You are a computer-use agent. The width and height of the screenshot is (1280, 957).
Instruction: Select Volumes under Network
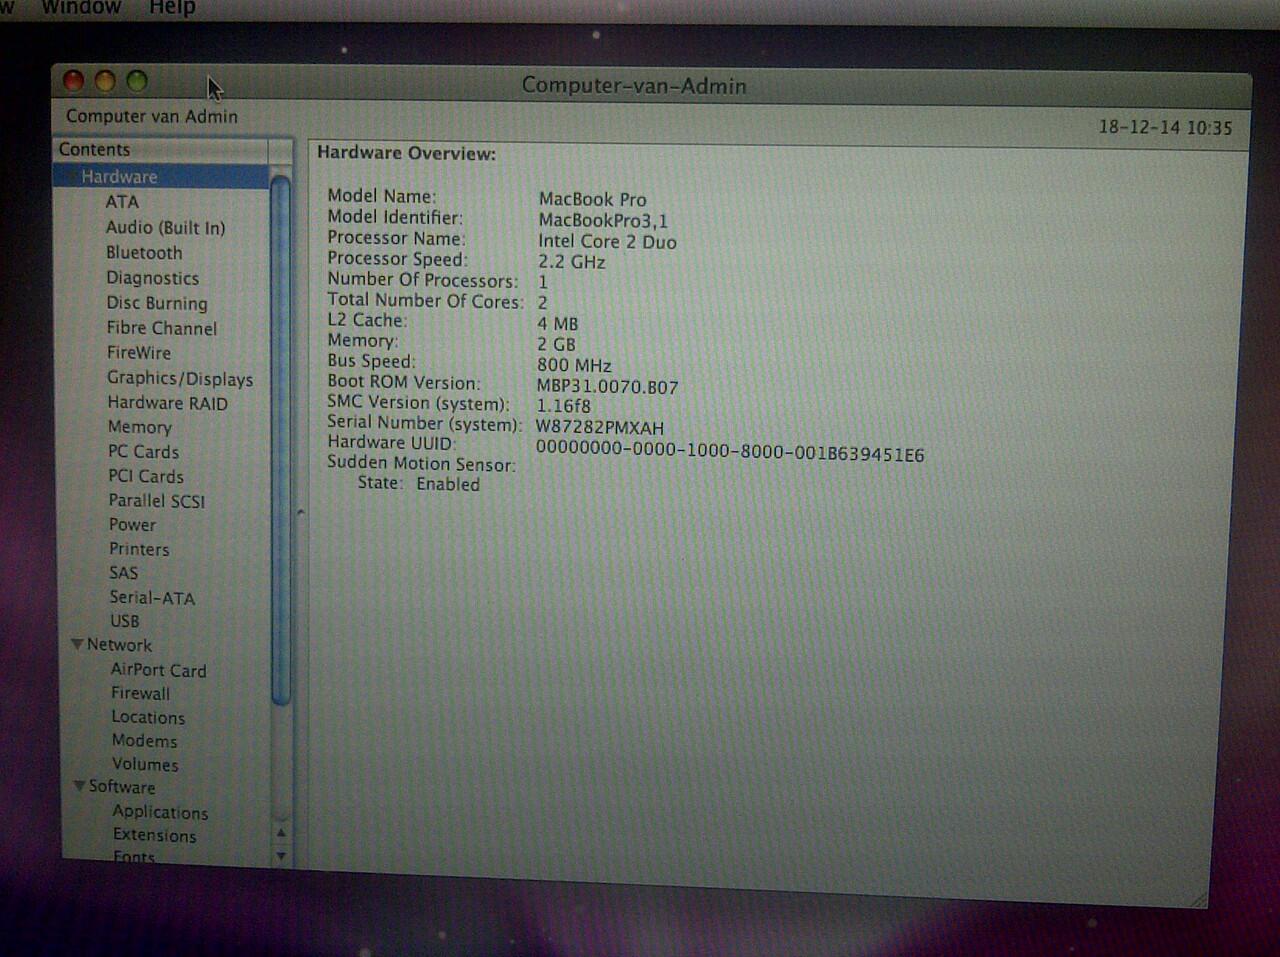[145, 765]
